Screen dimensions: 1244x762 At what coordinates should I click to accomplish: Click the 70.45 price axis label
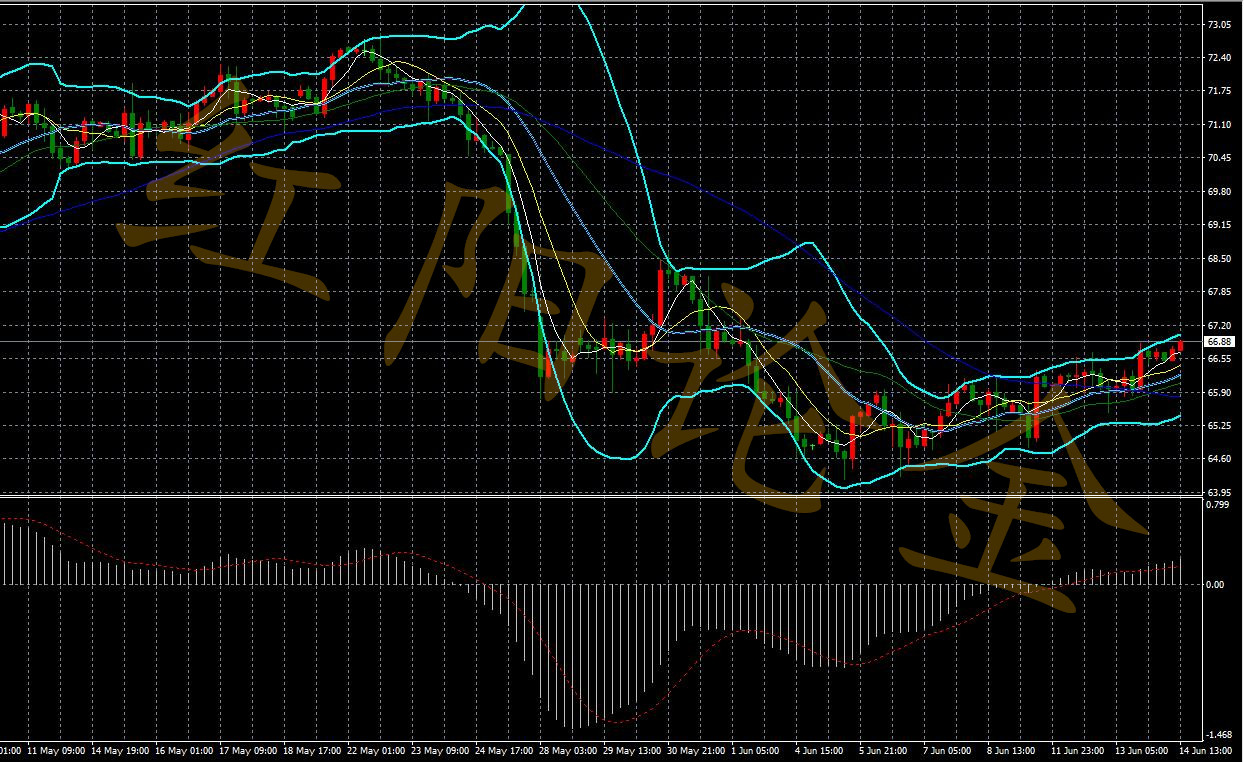tap(1220, 158)
